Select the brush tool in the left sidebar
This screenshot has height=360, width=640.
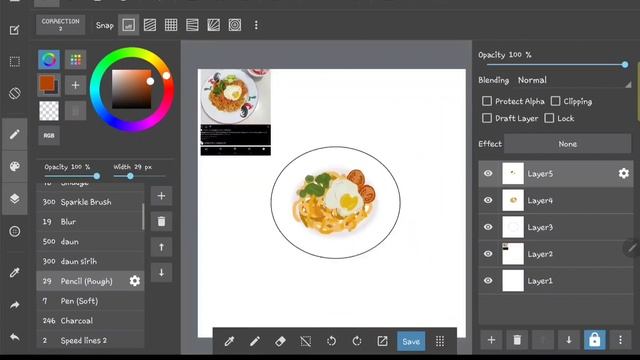click(15, 134)
